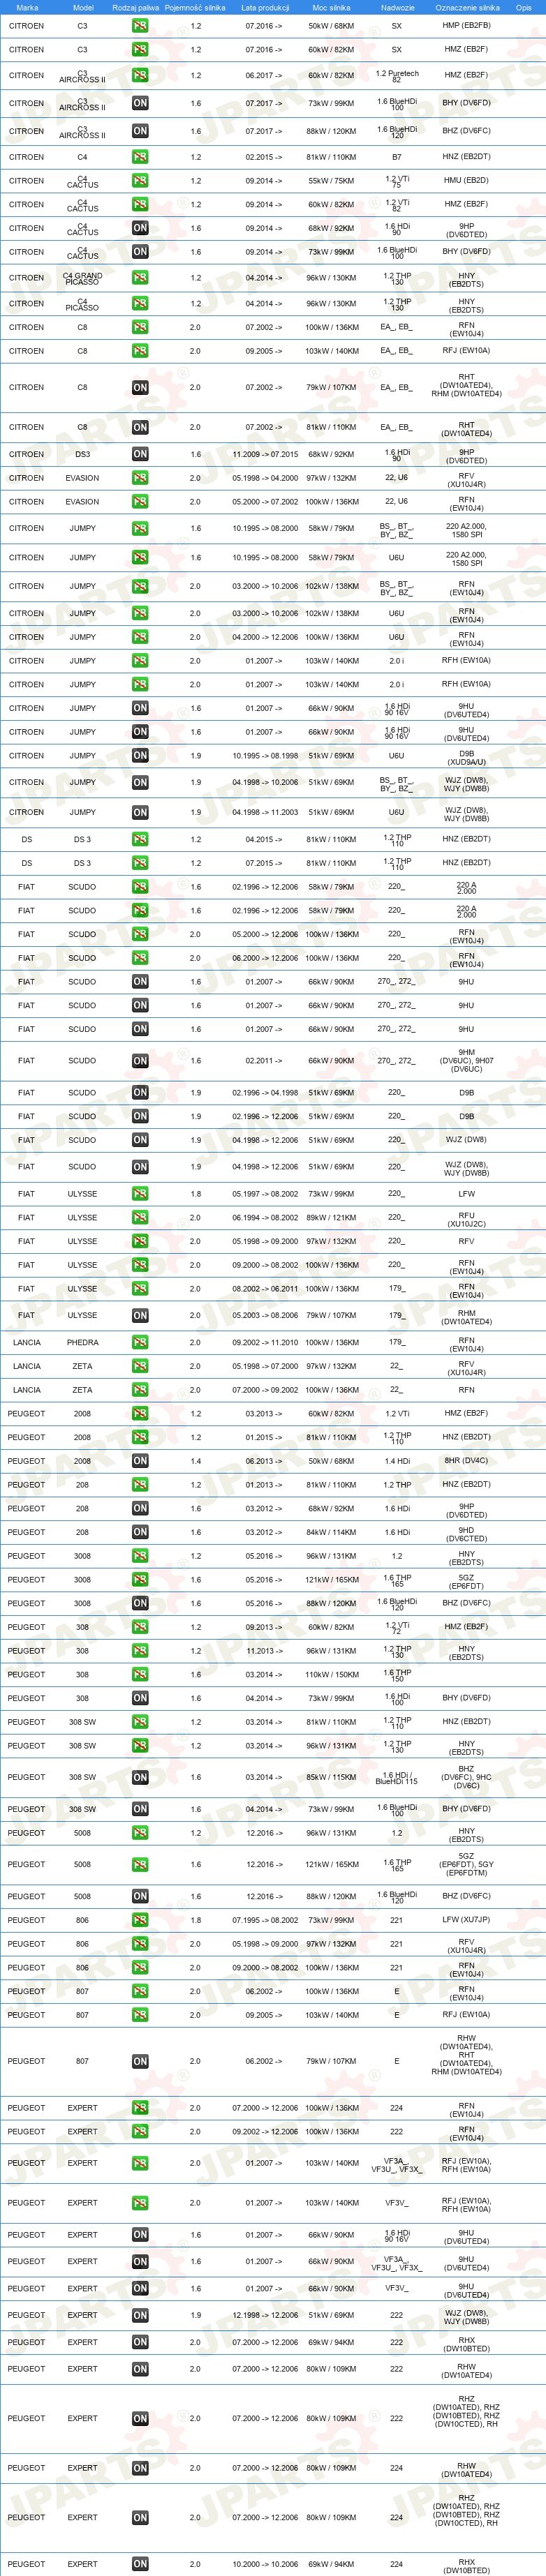Click petrol icon in Peugeot 807 103kW/140KM row

(x=140, y=2015)
